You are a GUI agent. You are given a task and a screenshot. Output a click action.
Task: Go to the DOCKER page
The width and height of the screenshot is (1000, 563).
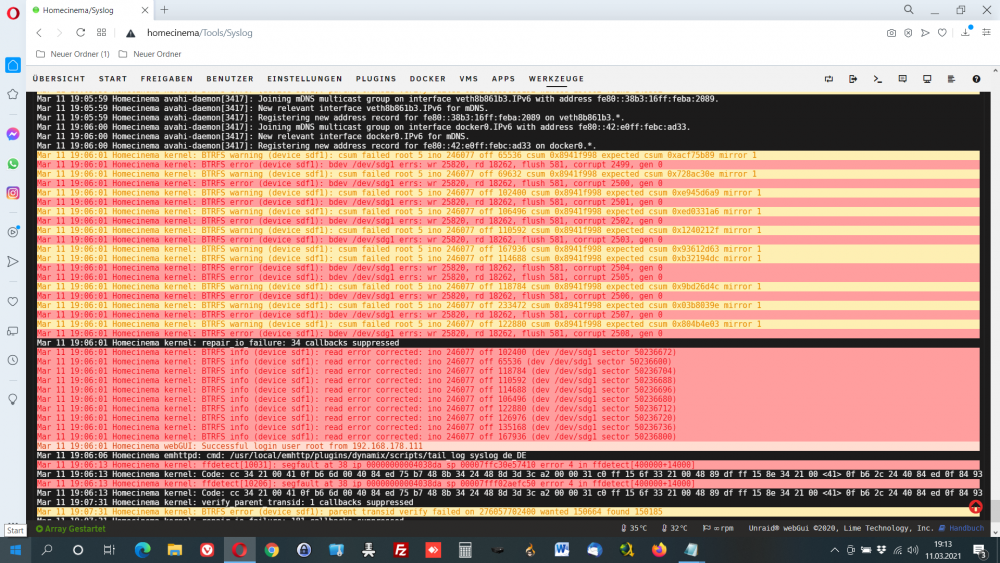click(x=427, y=79)
